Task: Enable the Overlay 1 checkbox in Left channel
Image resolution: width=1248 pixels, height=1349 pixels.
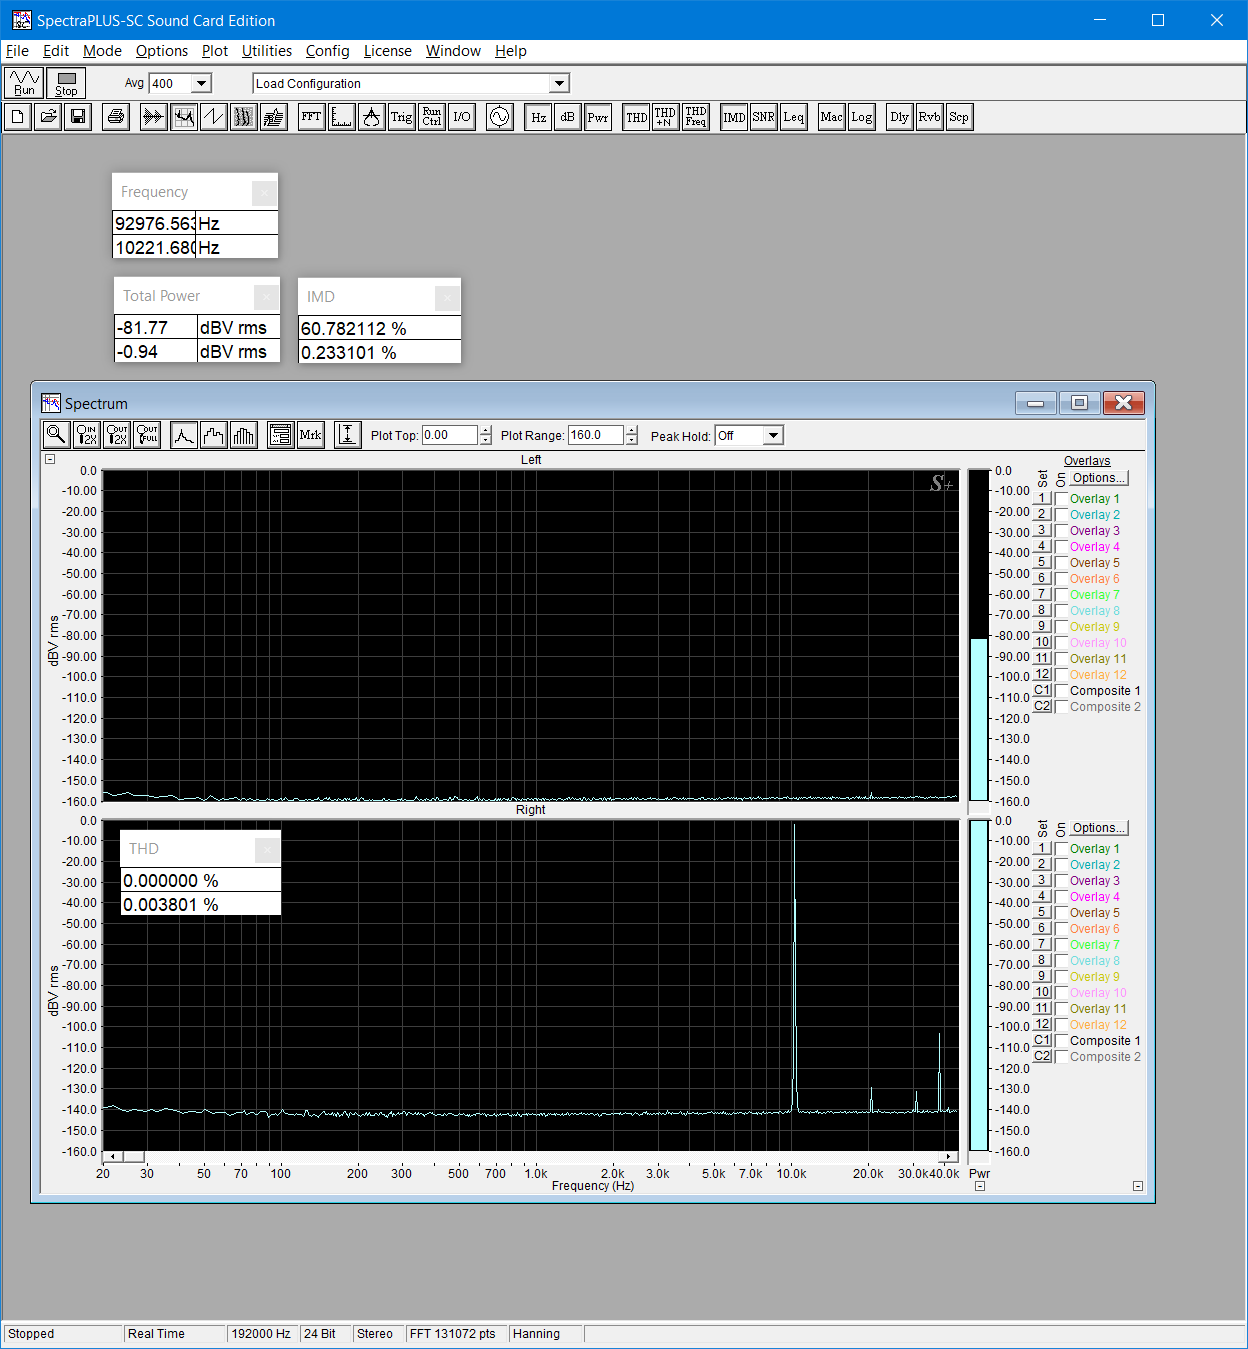Action: 1062,499
